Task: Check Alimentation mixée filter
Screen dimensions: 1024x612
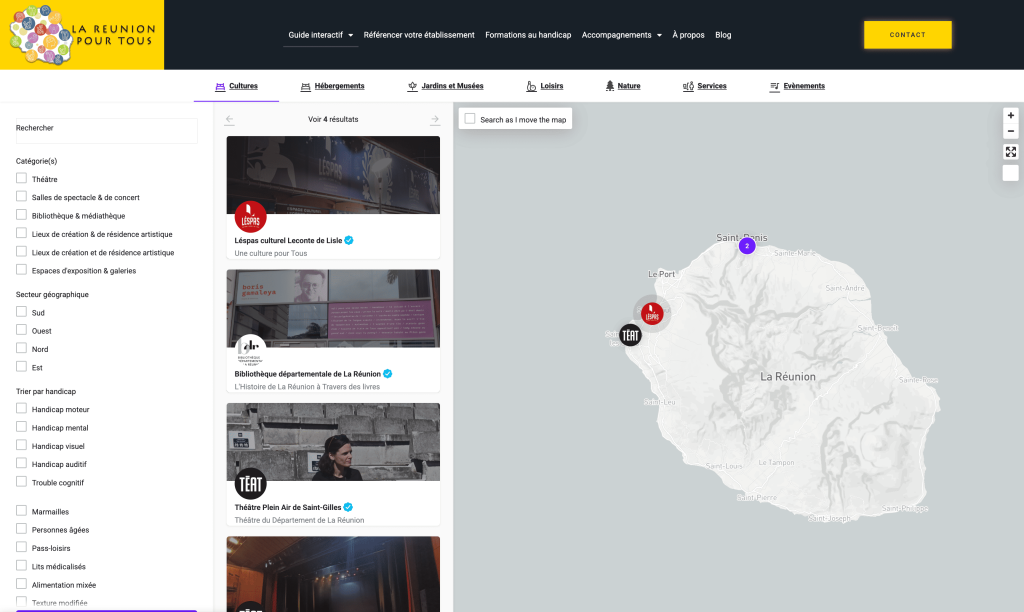Action: pyautogui.click(x=22, y=584)
